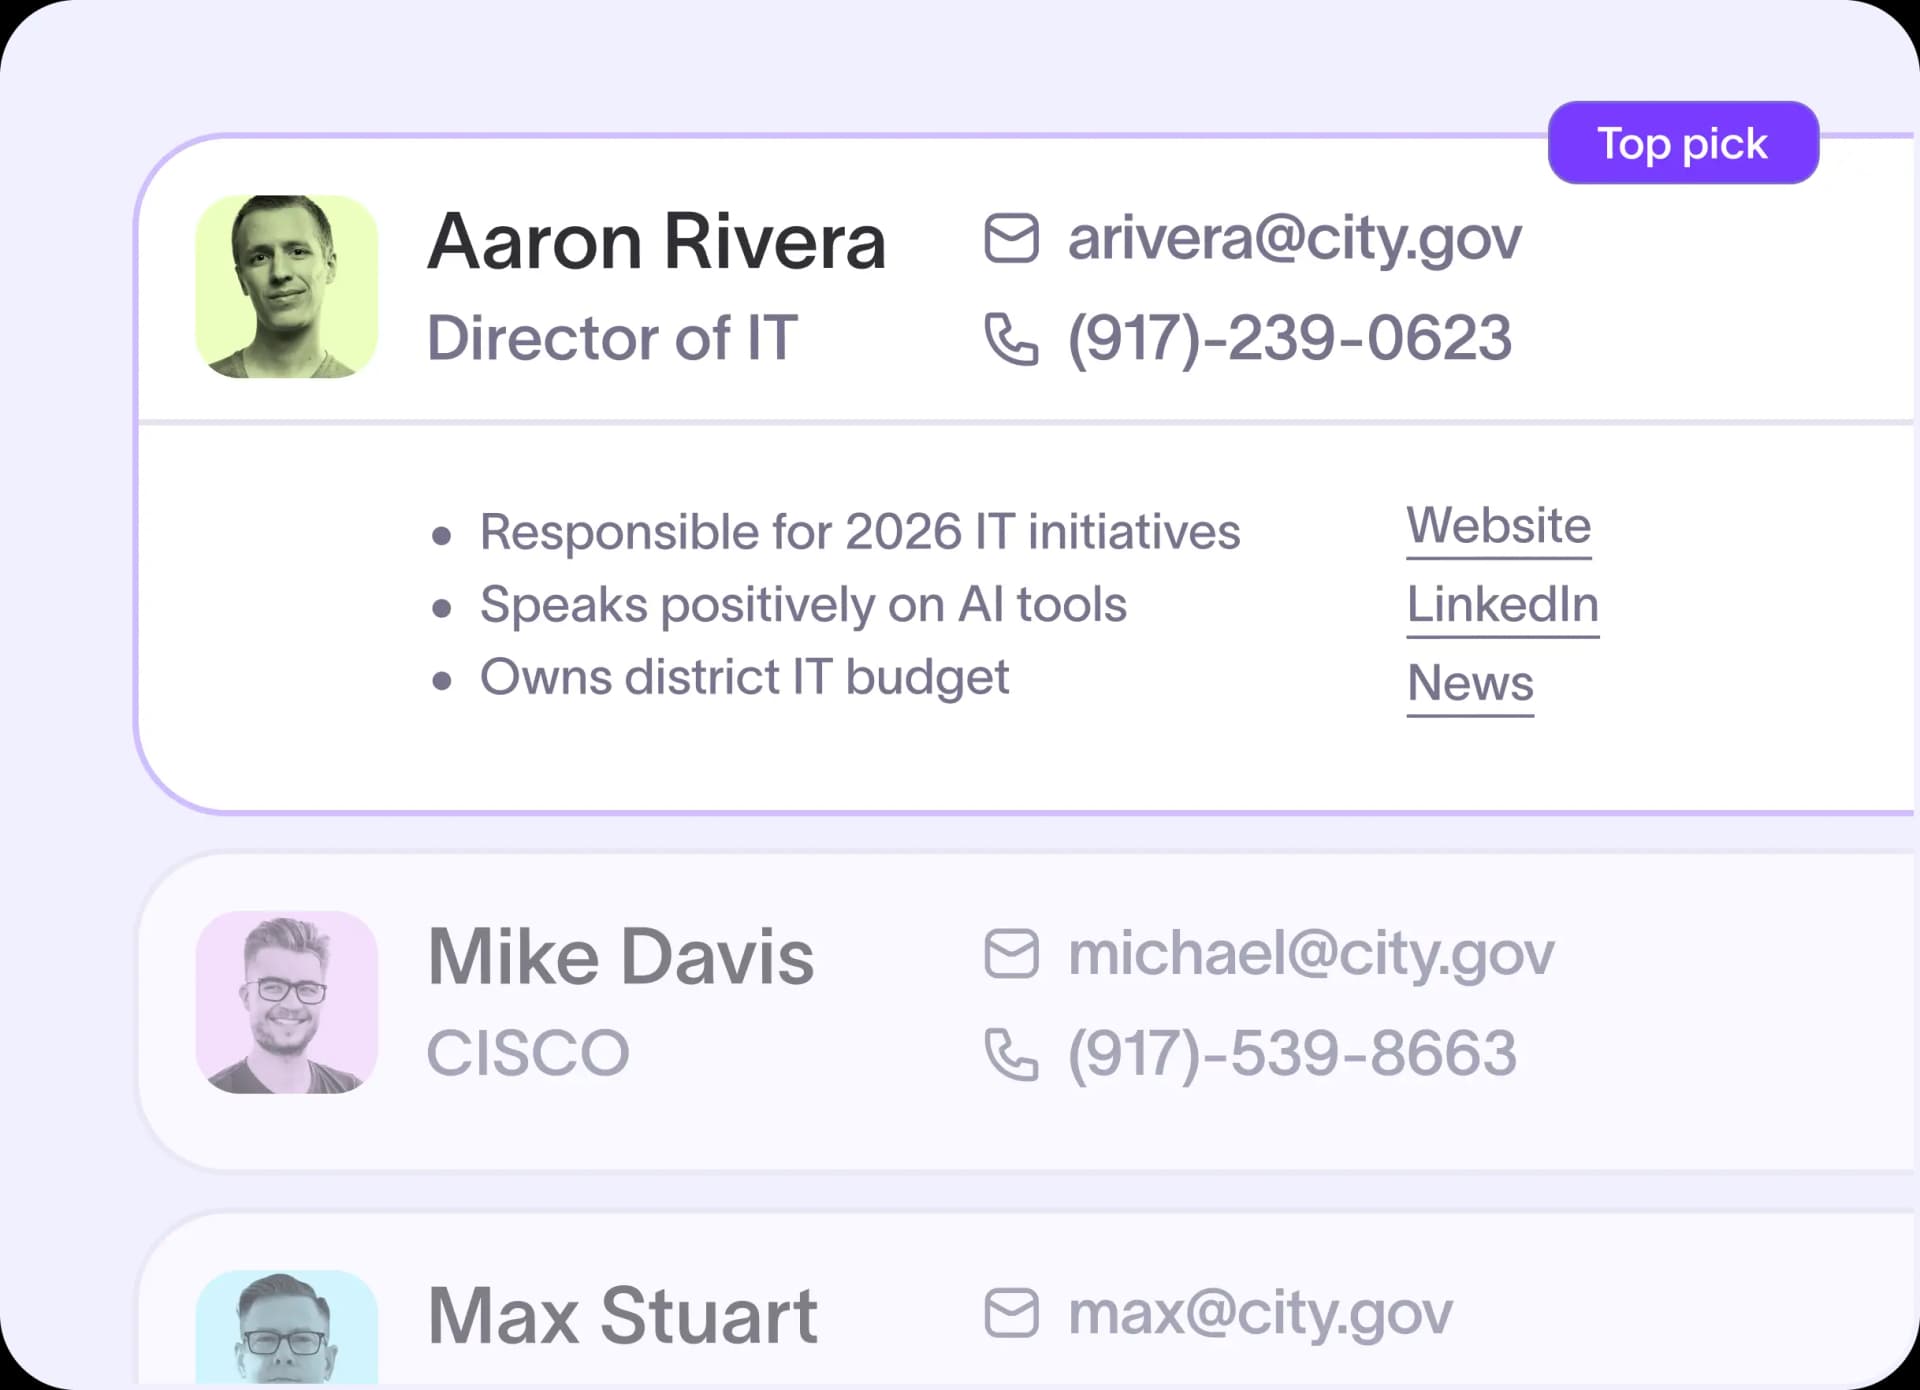This screenshot has height=1390, width=1920.
Task: Open email address arivera@city.gov
Action: pyautogui.click(x=1294, y=241)
